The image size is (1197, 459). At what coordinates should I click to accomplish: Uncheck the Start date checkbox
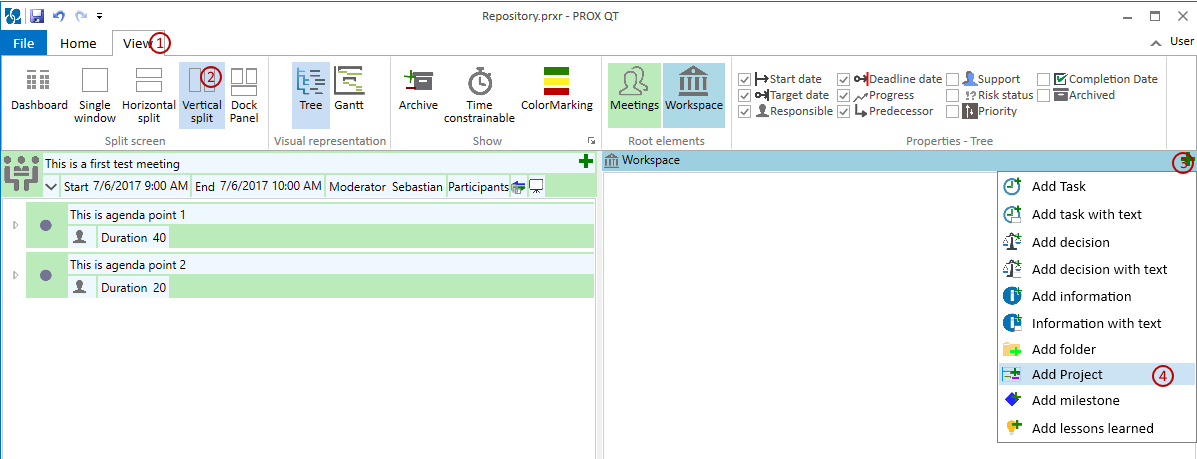(744, 79)
